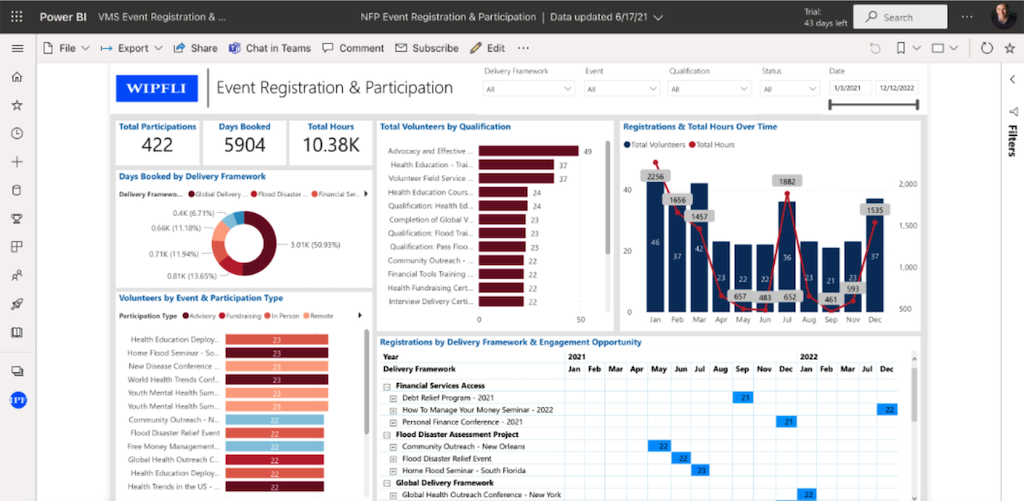This screenshot has height=501, width=1024.
Task: Open Goals trophy icon in sidebar
Action: (18, 219)
